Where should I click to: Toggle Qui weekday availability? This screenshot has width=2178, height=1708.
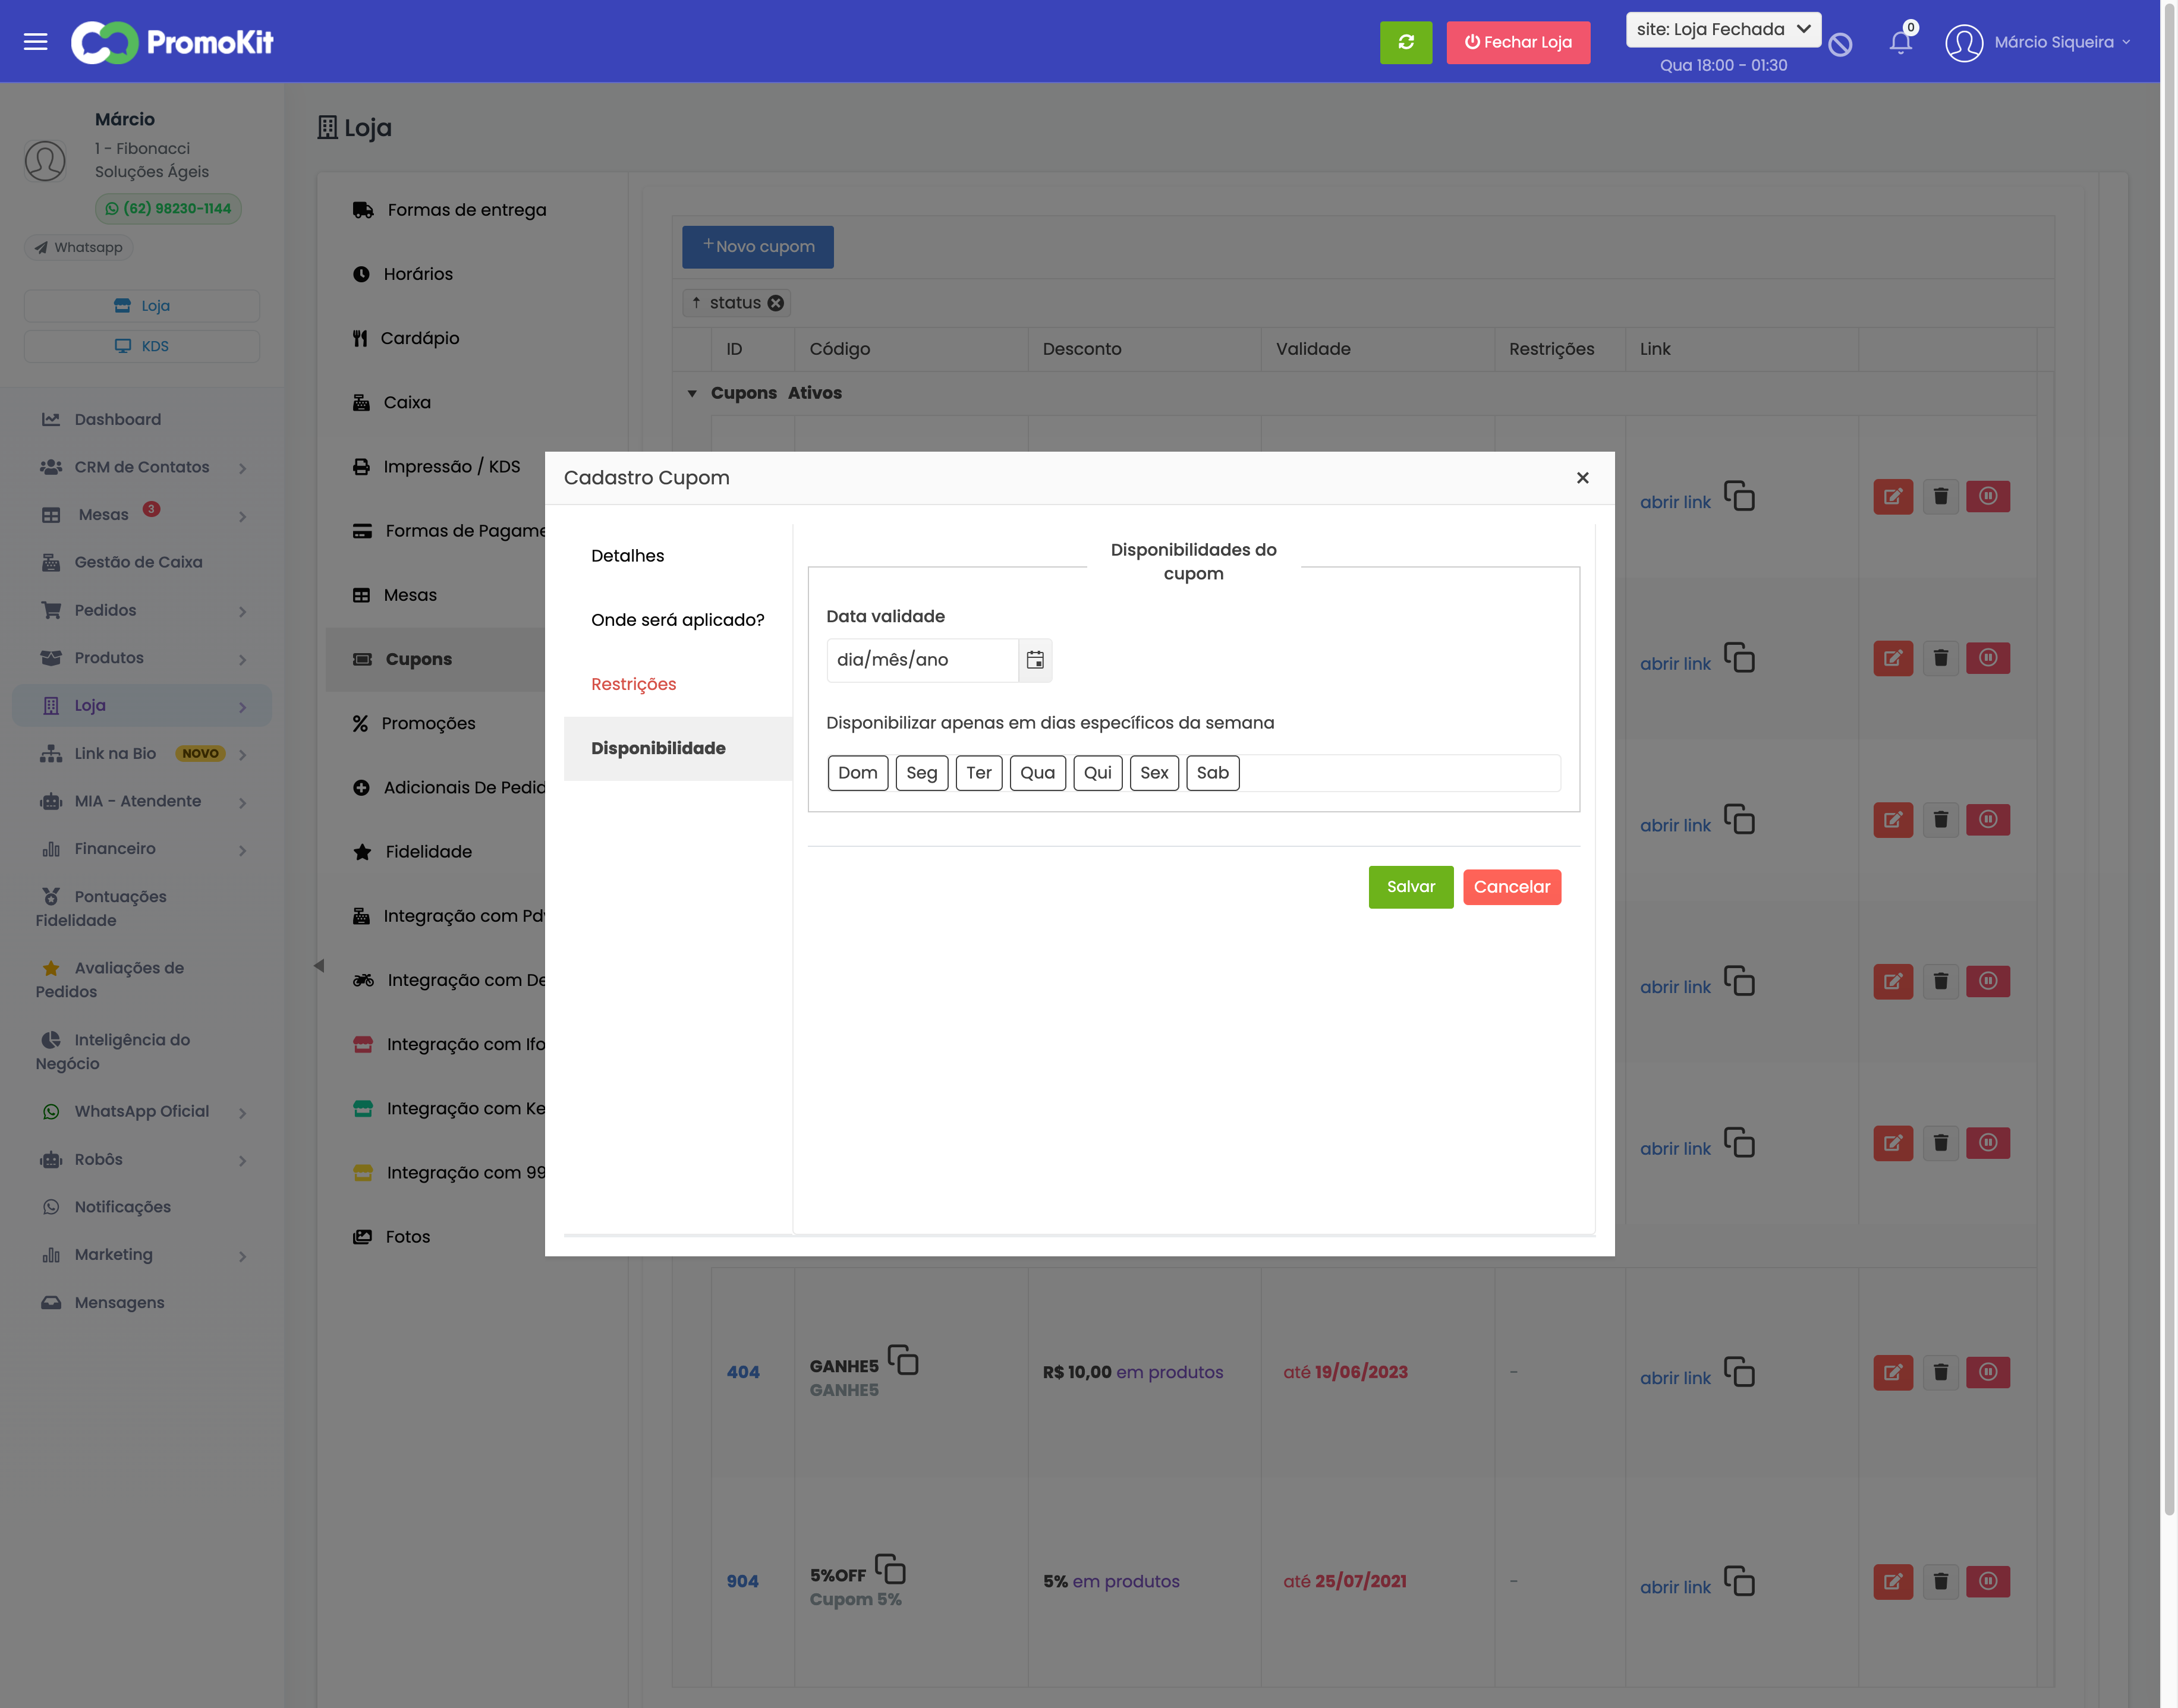click(1098, 773)
